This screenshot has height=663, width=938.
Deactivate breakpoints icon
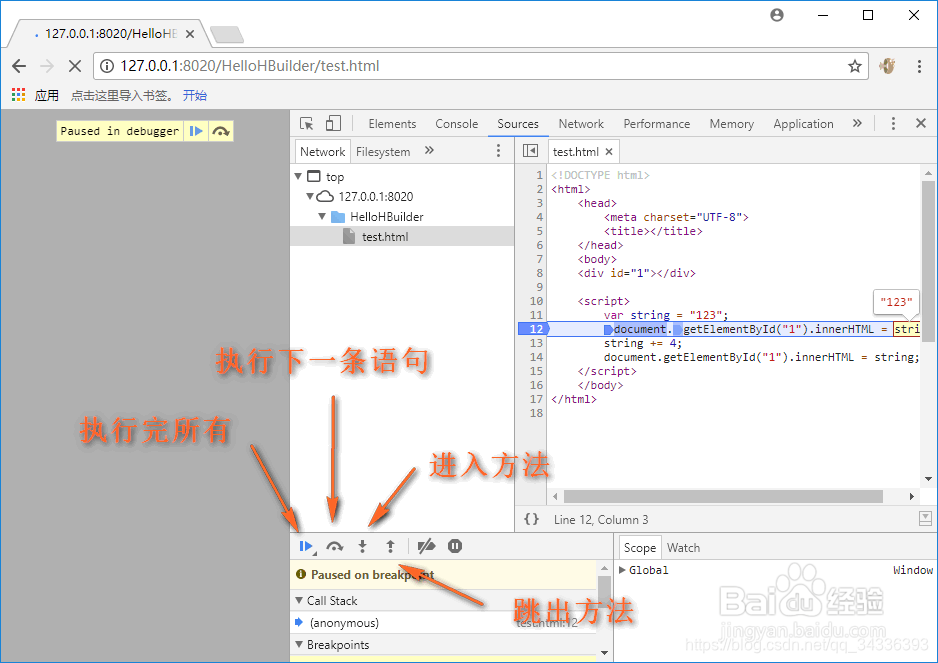426,546
